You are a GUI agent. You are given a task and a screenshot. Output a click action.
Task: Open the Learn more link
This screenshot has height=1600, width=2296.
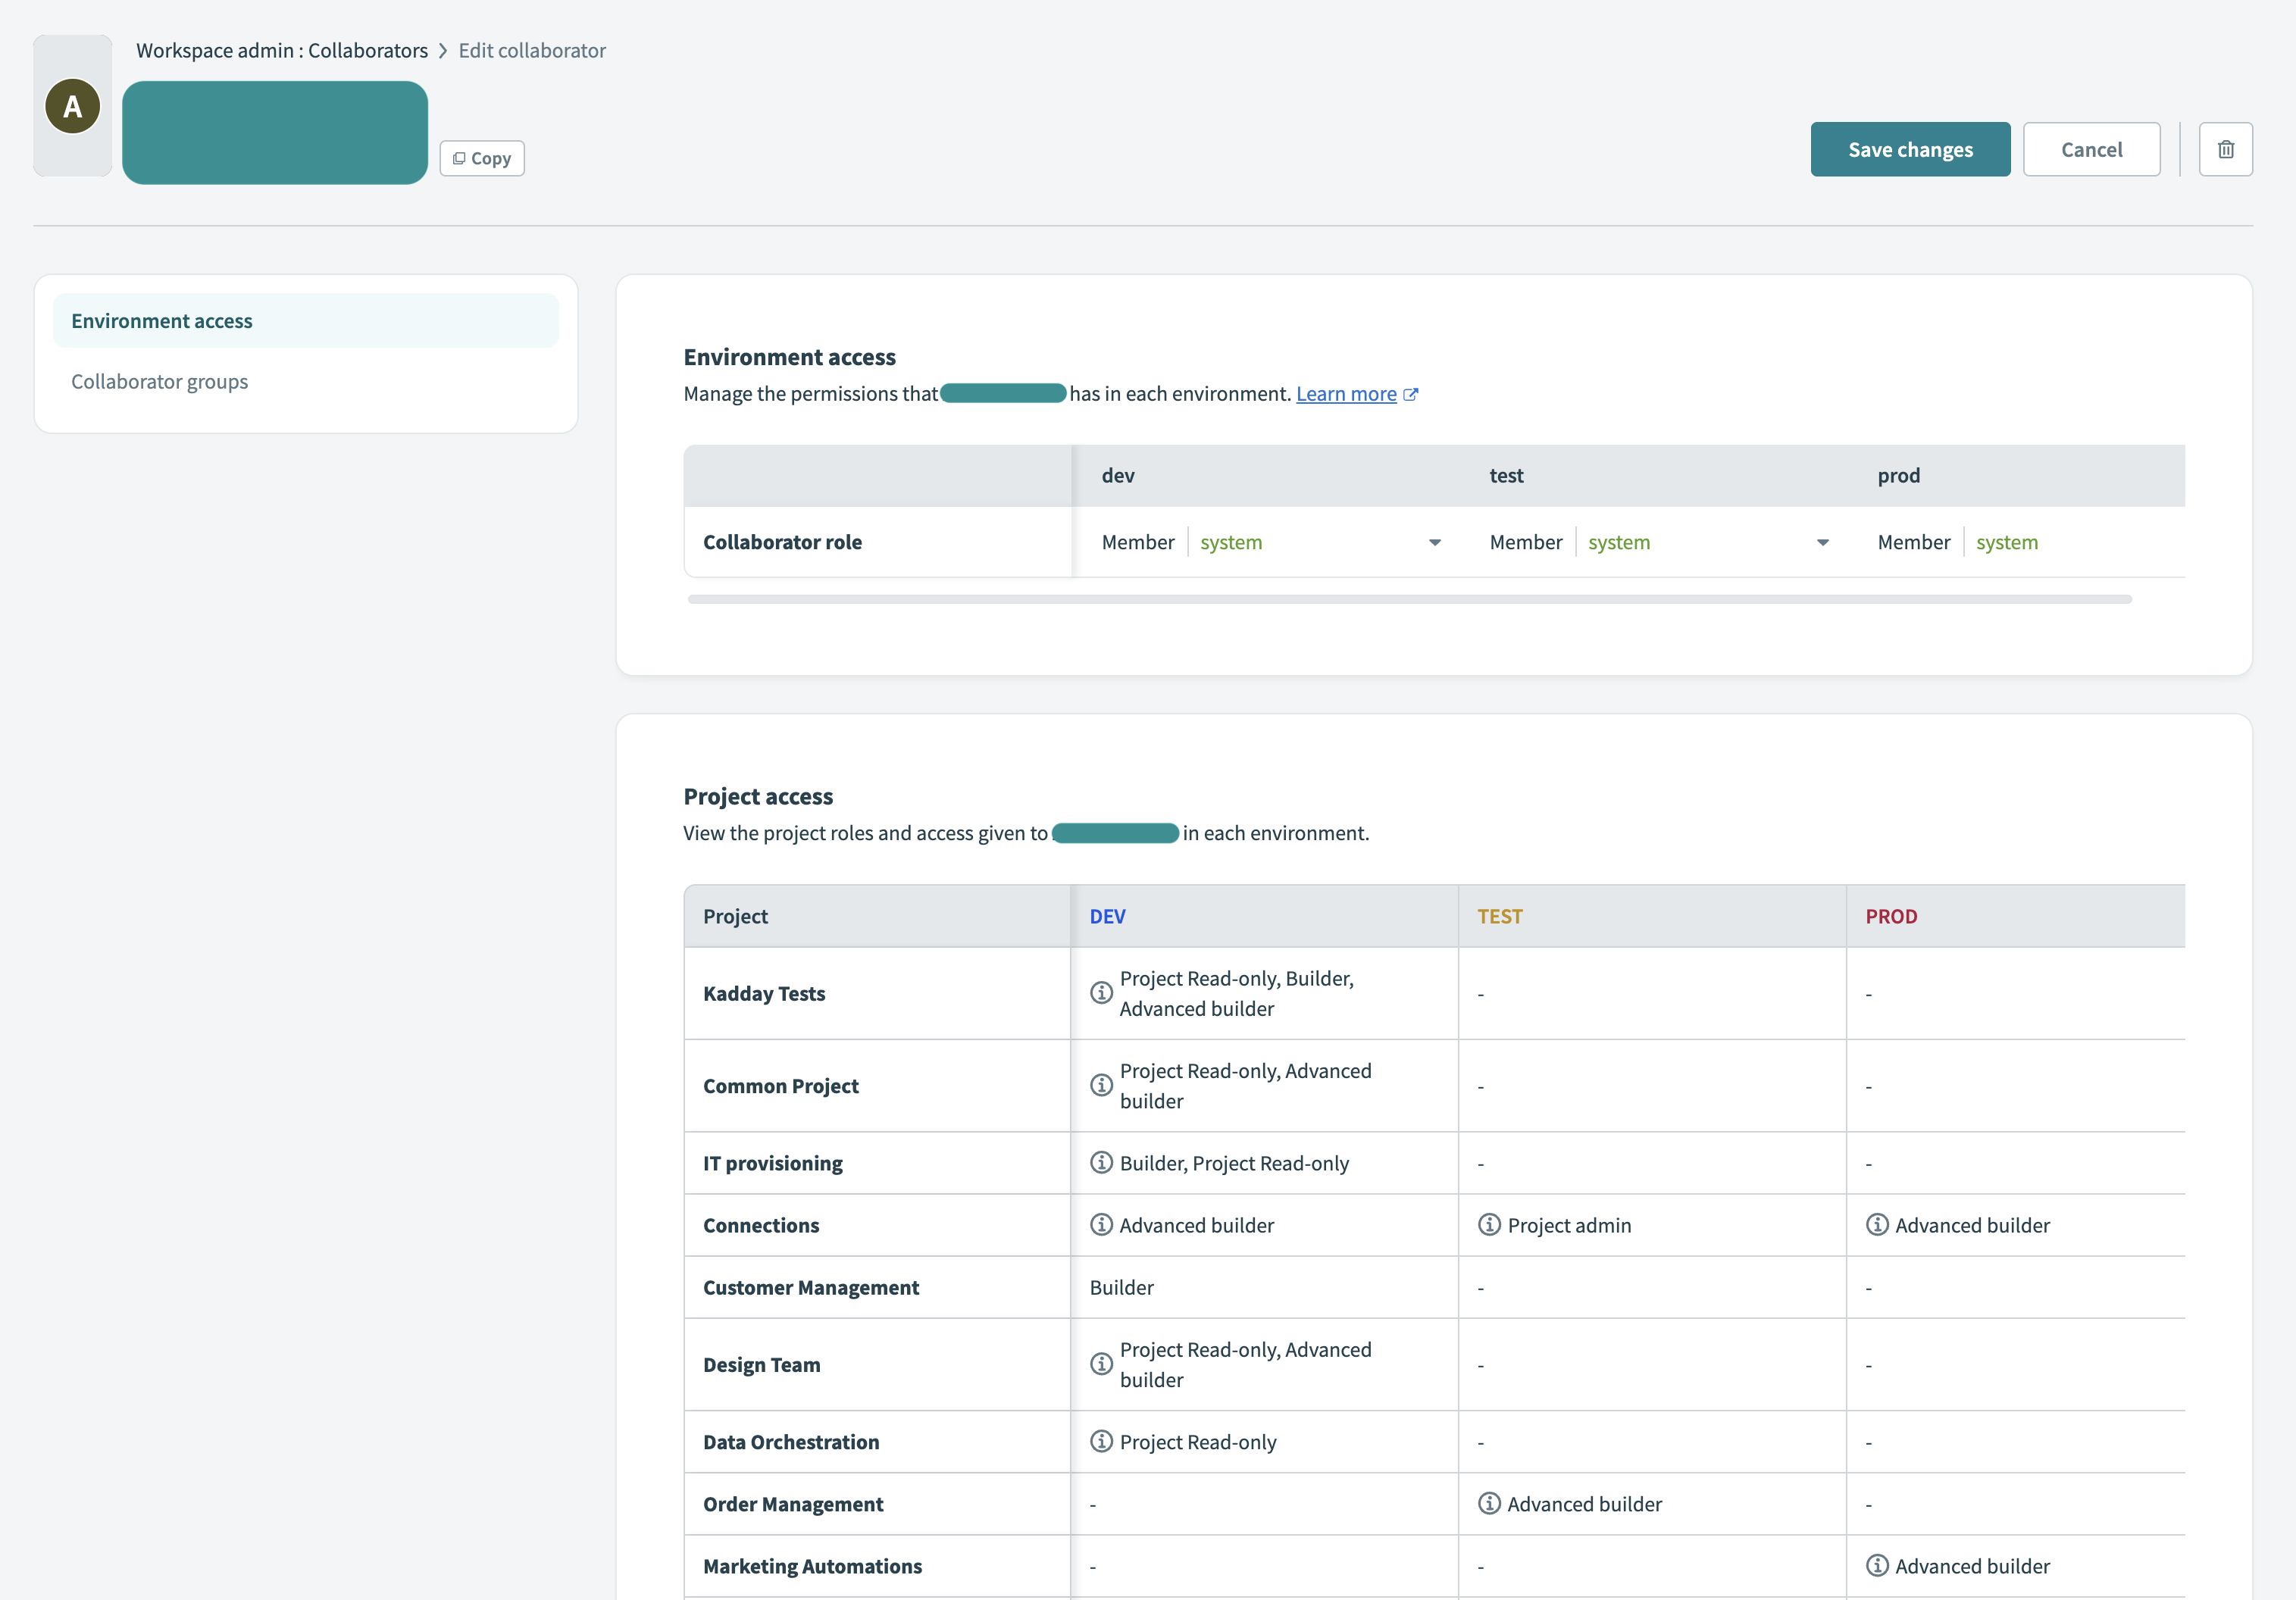(x=1346, y=394)
